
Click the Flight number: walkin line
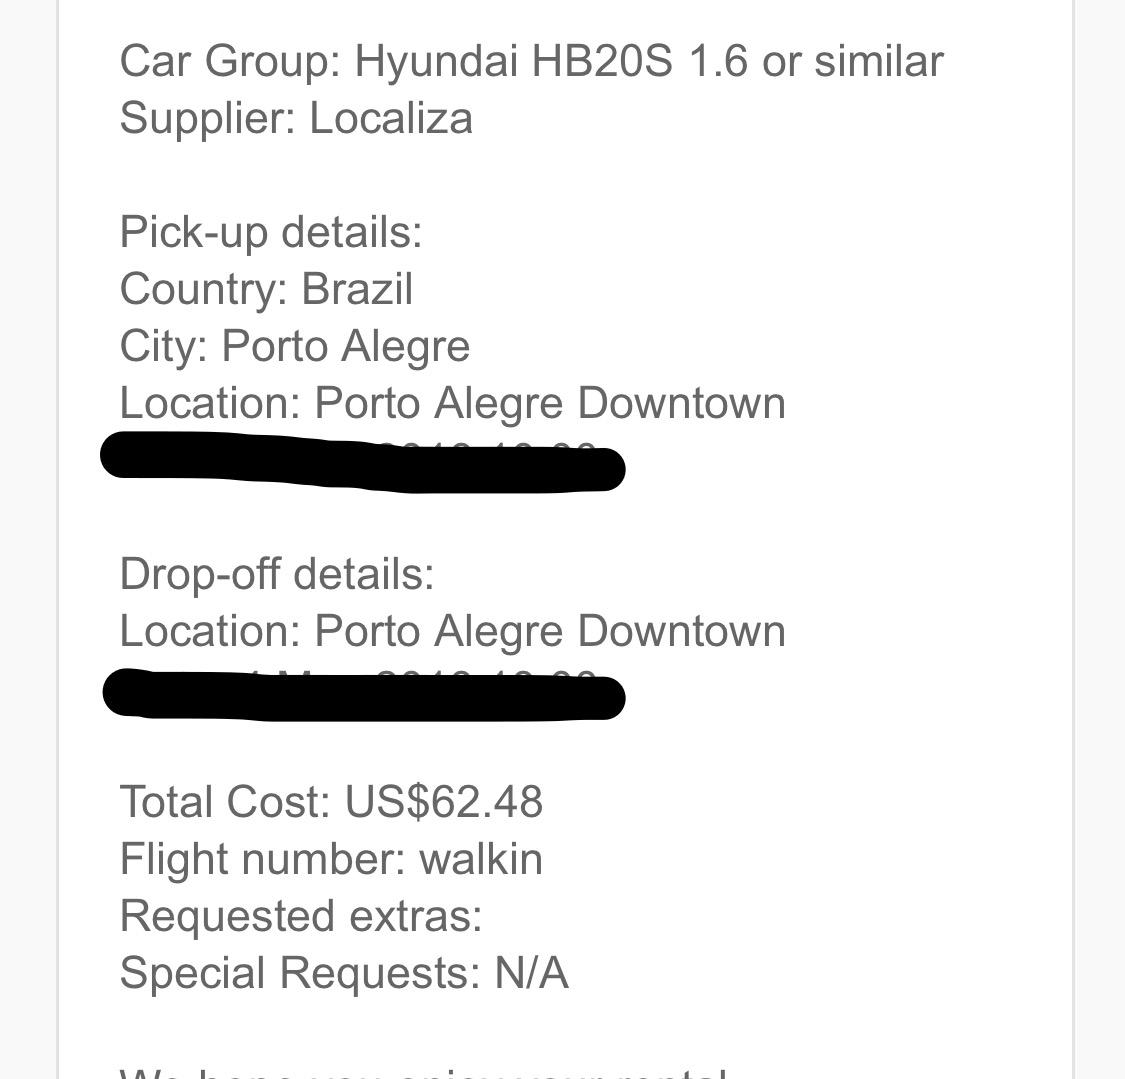point(331,859)
